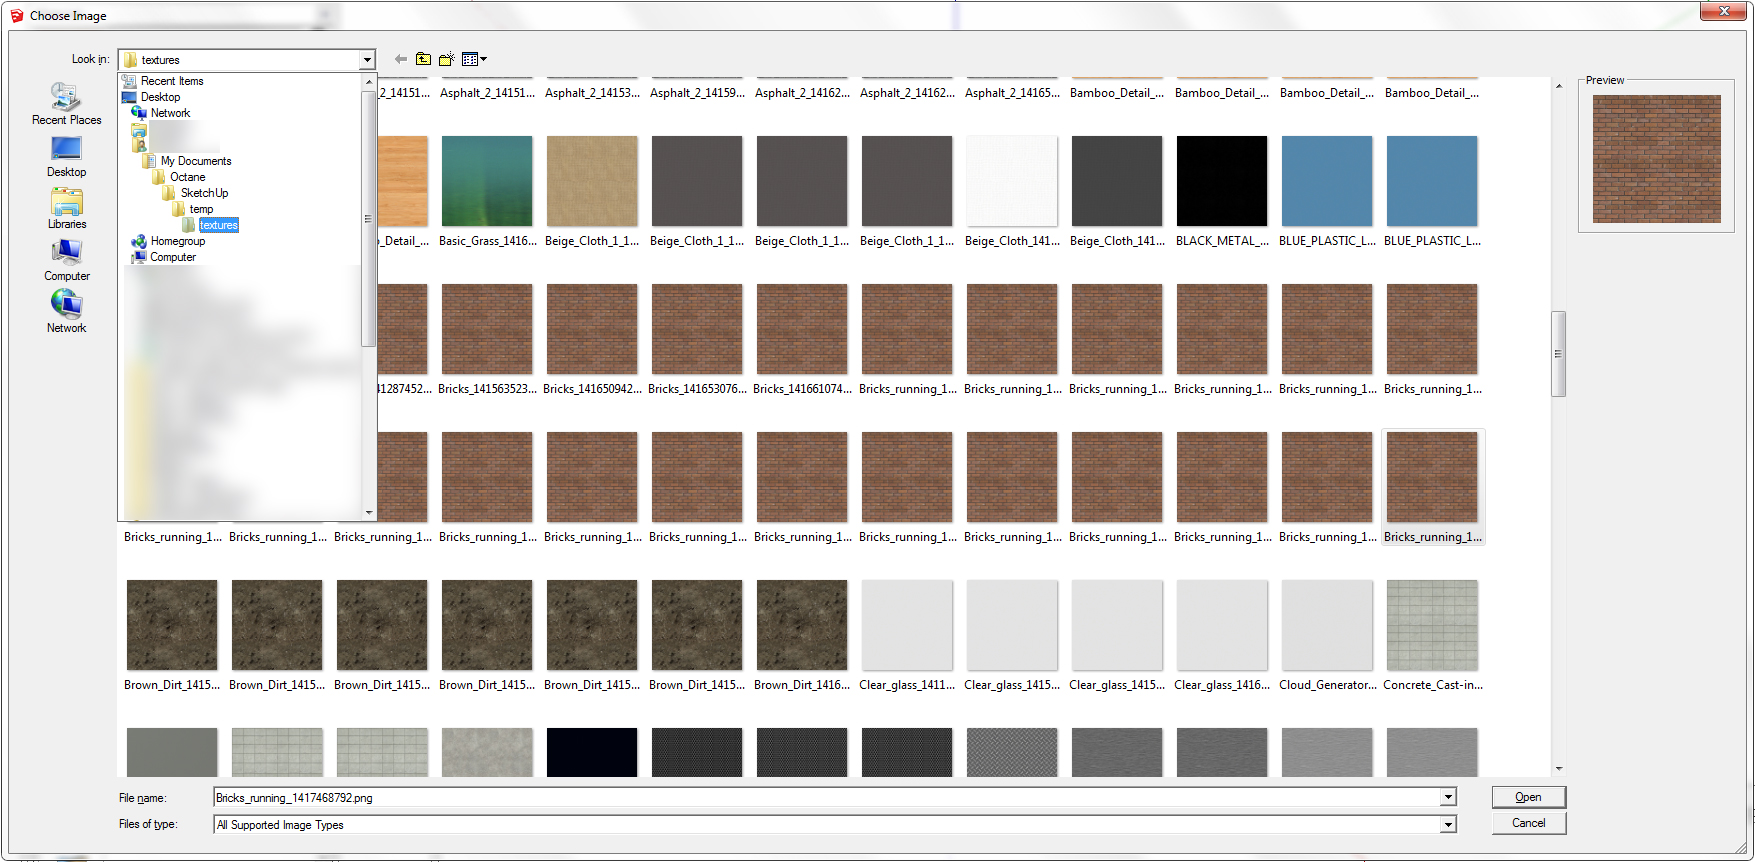Viewport: 1755px width, 862px height.
Task: Pick the SketchUp folder in the list
Action: (204, 193)
